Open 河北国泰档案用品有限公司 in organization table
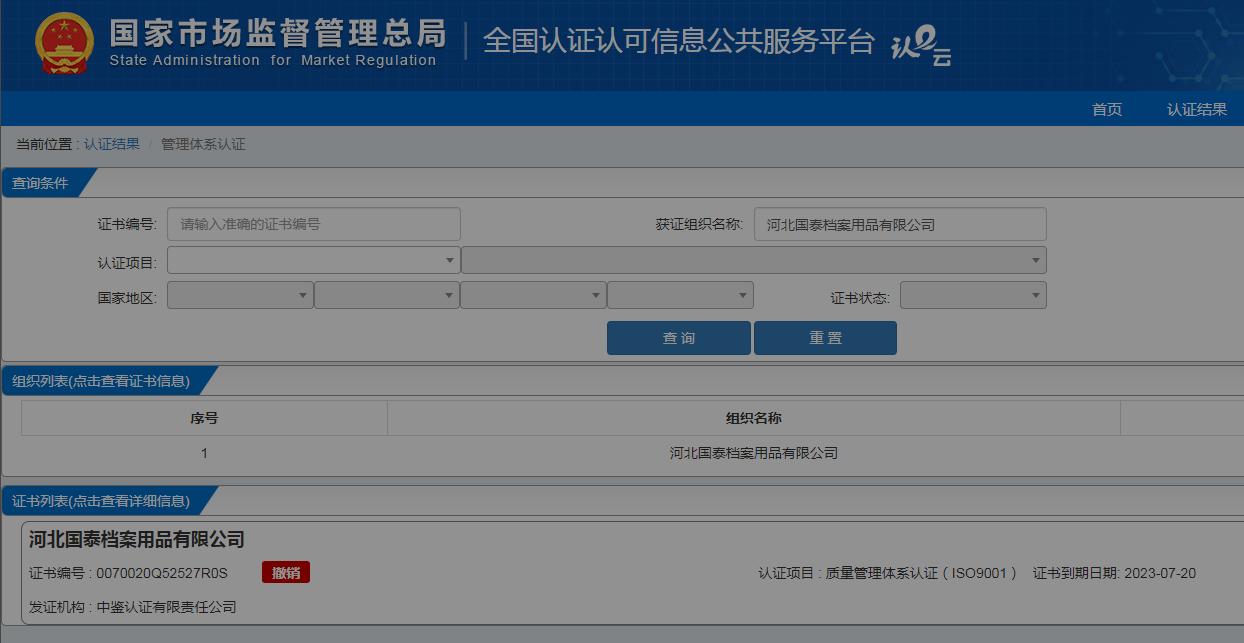 click(x=753, y=453)
